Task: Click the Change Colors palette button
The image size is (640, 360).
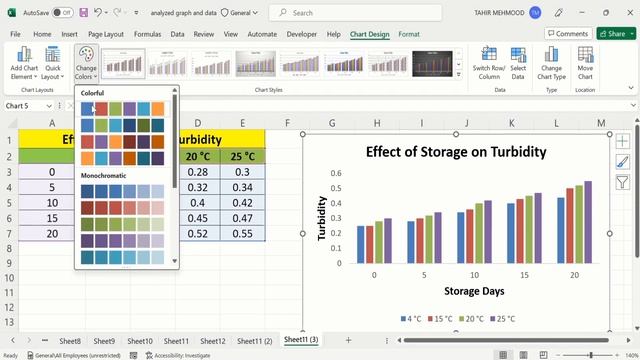Action: (x=86, y=63)
